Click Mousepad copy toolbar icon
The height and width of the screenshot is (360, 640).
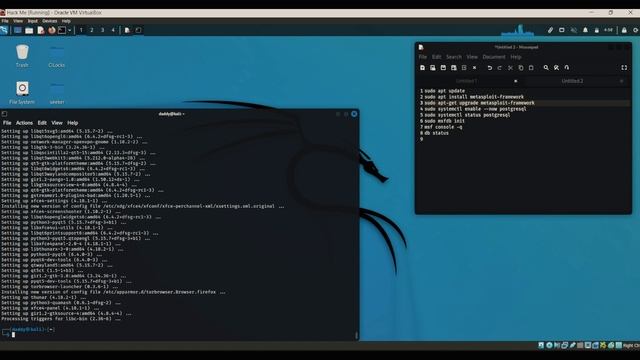point(521,68)
